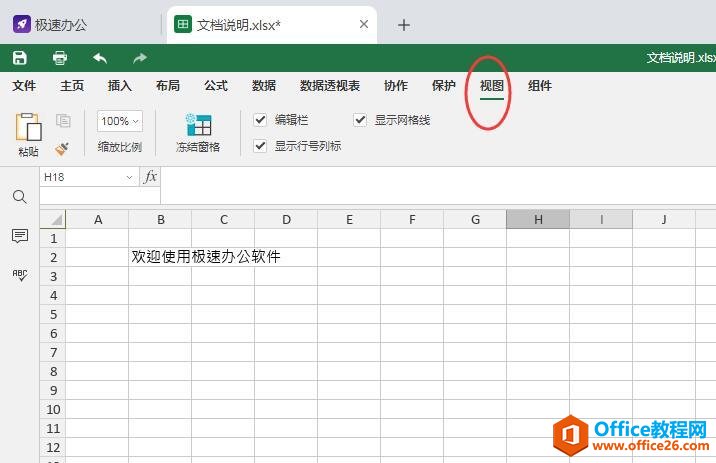Open a new tab with plus icon
Viewport: 716px width, 463px height.
click(x=404, y=25)
